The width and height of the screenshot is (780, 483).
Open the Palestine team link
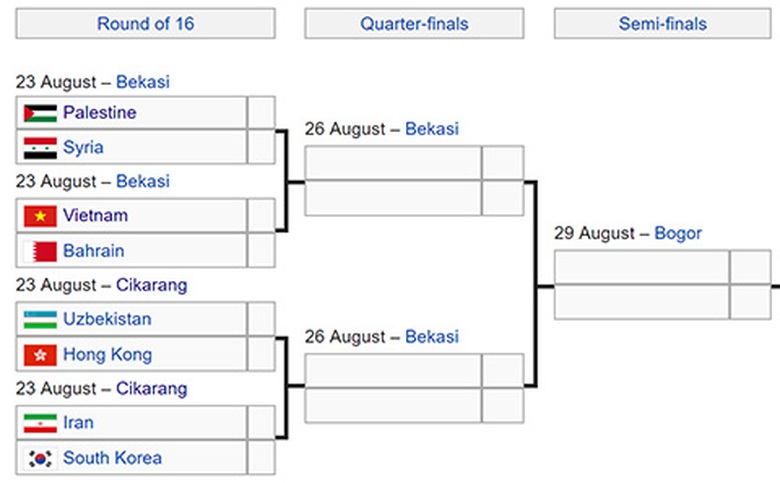tap(99, 113)
